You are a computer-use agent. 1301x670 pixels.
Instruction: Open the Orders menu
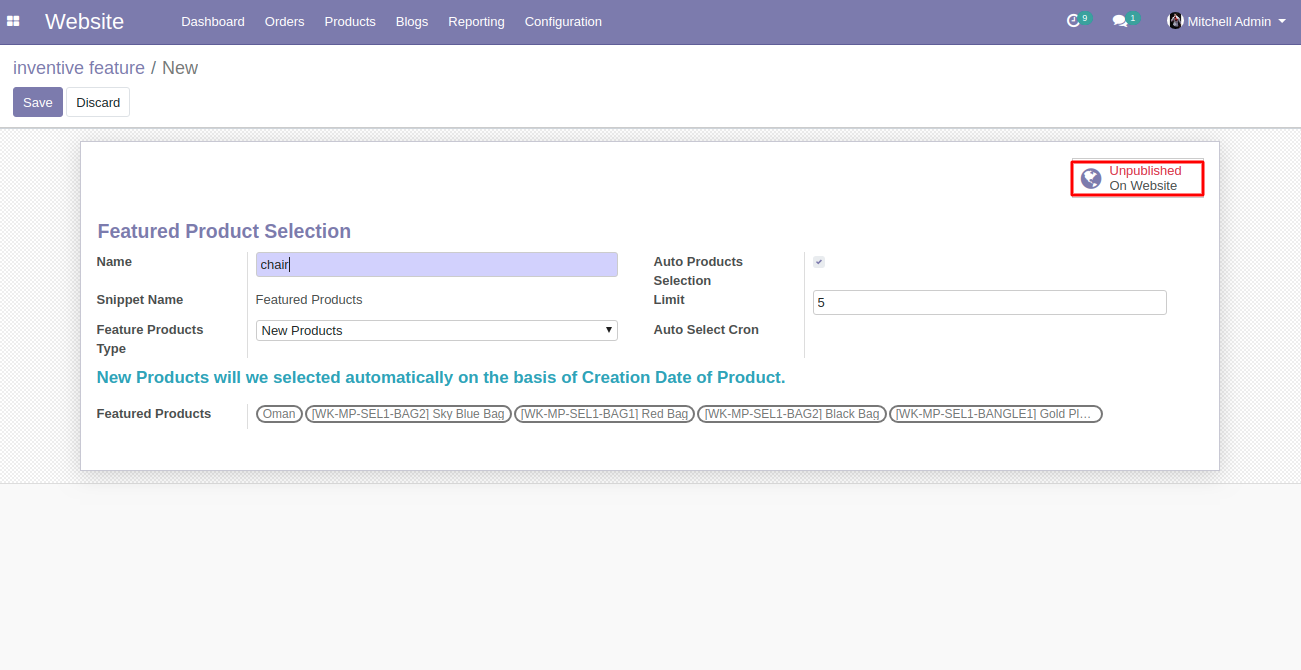(x=284, y=21)
